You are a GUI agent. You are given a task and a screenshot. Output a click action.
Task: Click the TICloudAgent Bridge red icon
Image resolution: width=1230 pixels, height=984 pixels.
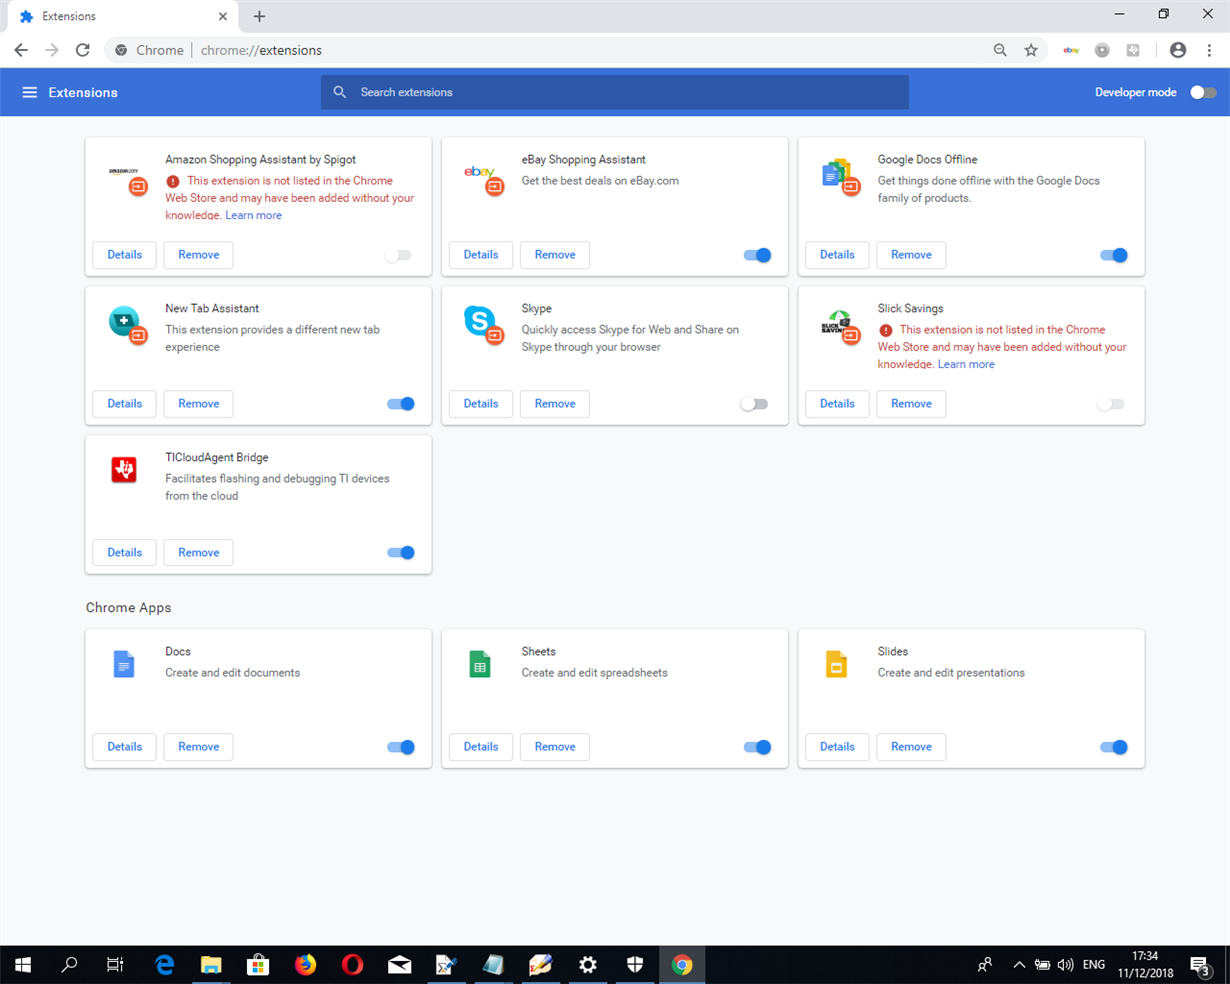[x=124, y=469]
